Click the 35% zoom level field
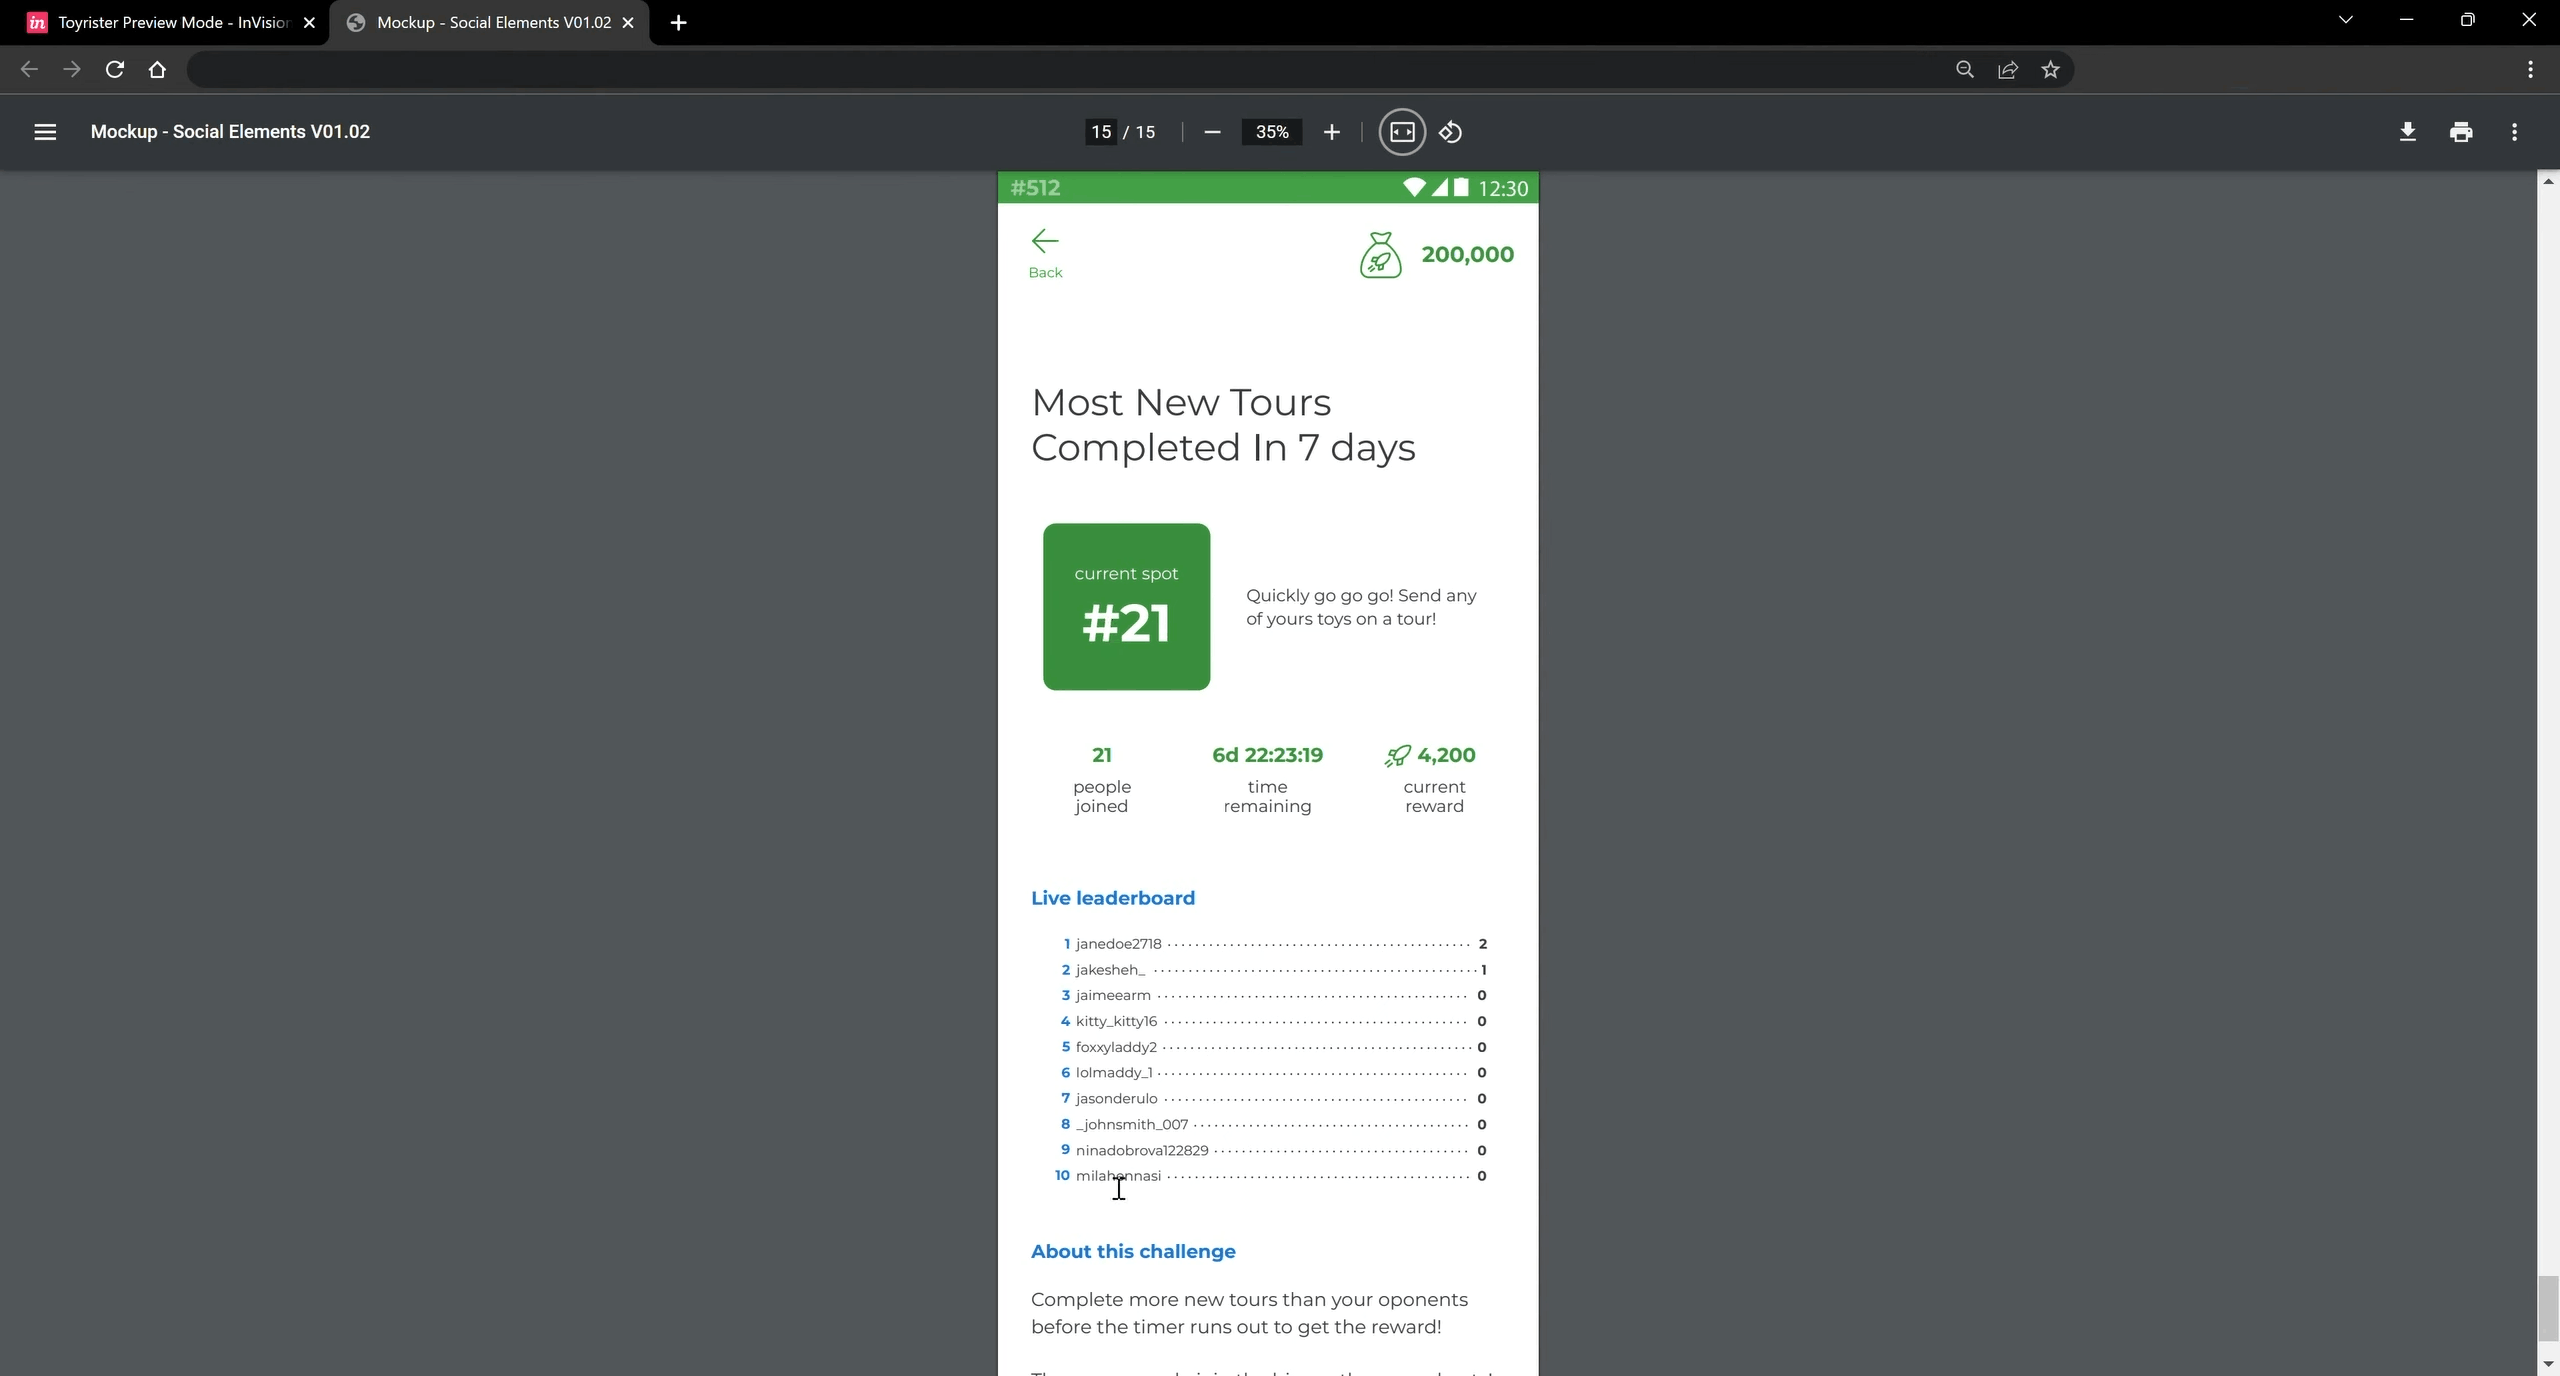This screenshot has height=1376, width=2560. [1272, 132]
